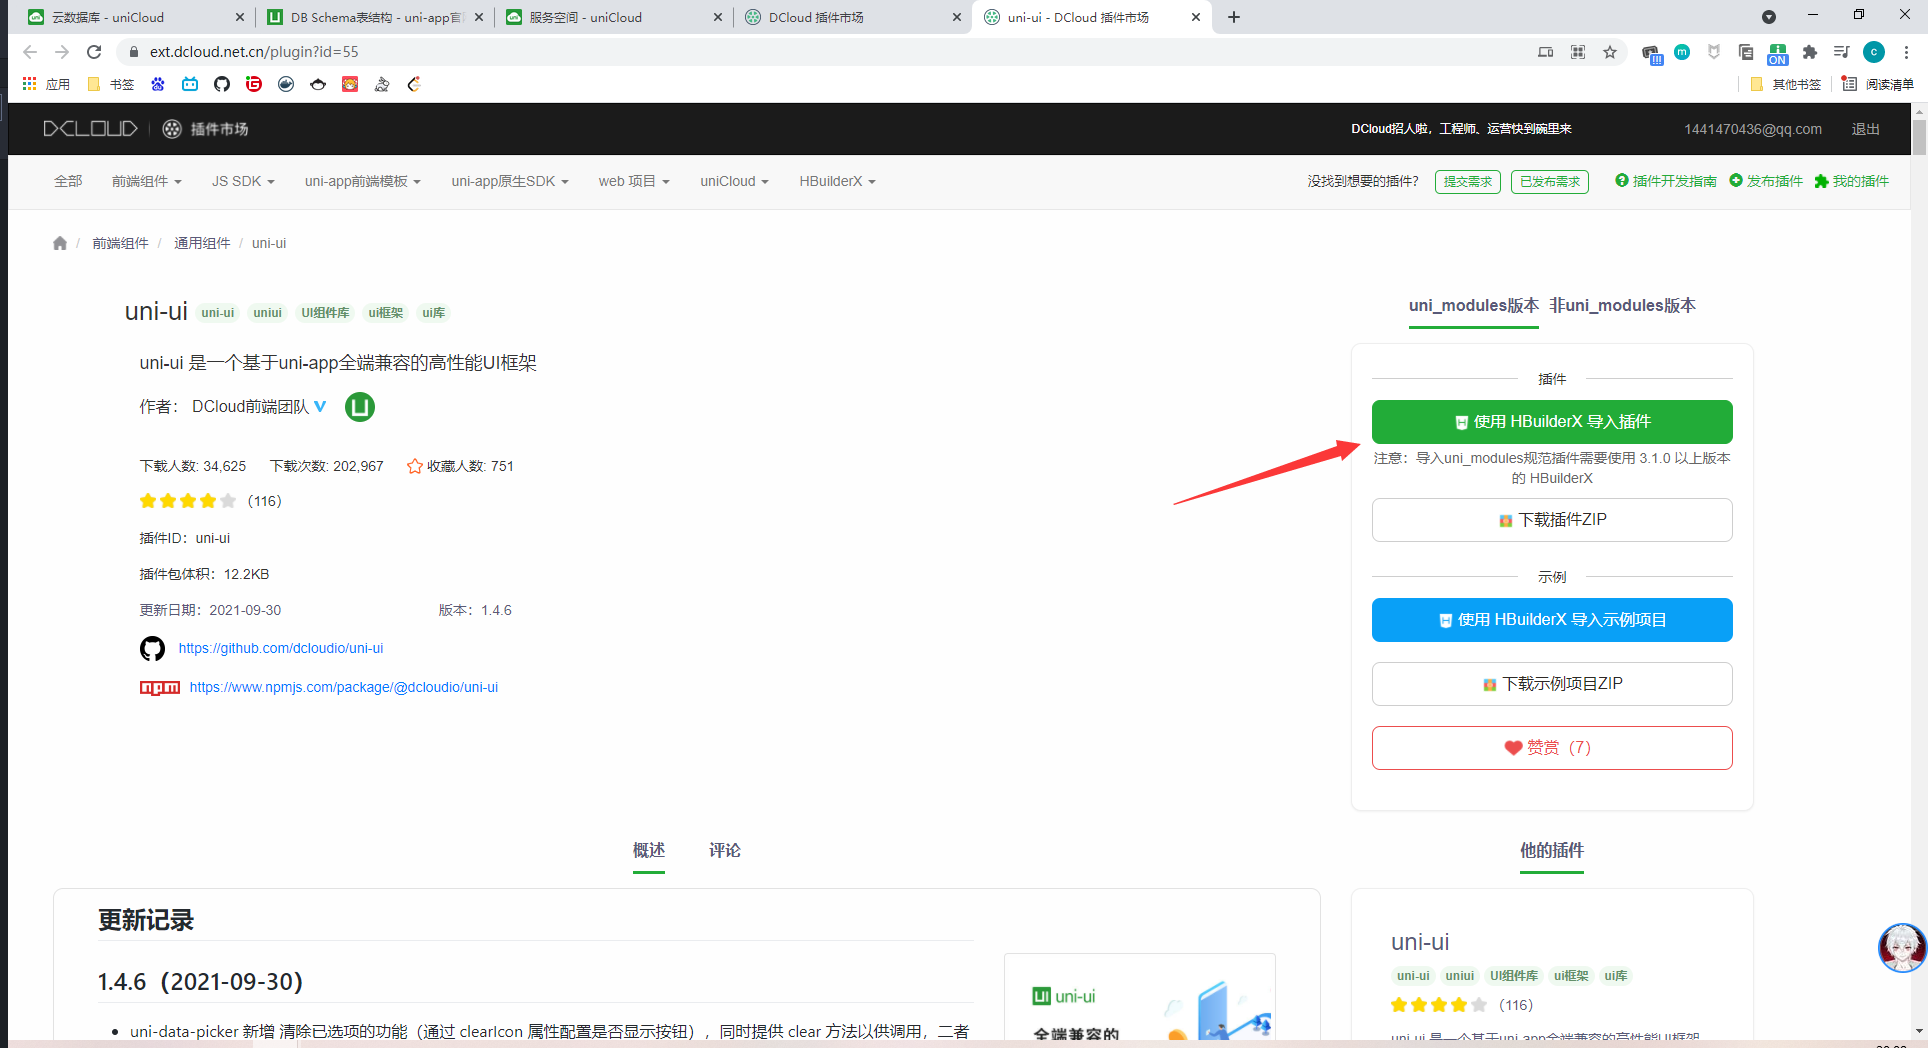The image size is (1928, 1048).
Task: Click the DCloud logo in header
Action: (90, 129)
